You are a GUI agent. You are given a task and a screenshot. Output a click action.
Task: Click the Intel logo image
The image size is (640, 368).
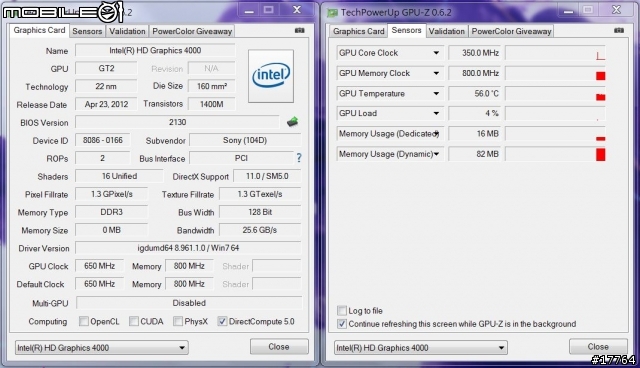tap(271, 76)
